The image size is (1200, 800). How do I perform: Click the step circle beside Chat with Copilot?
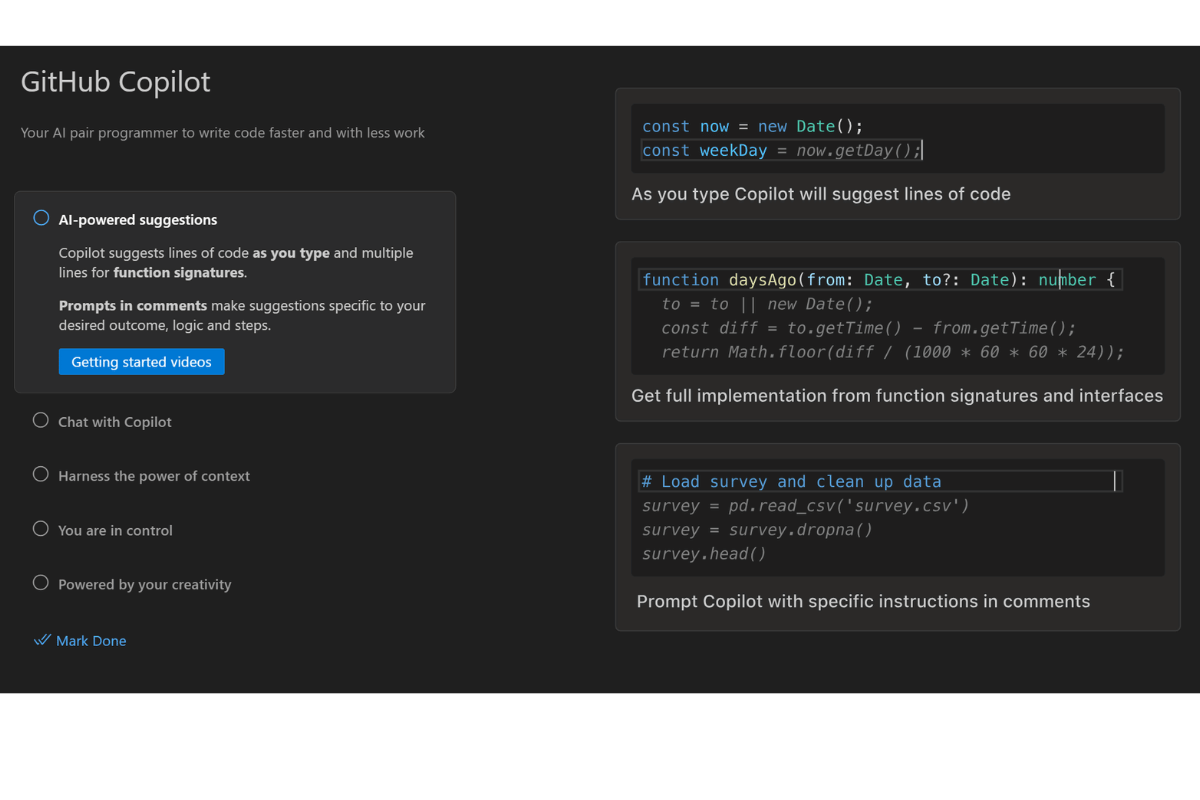(x=40, y=420)
